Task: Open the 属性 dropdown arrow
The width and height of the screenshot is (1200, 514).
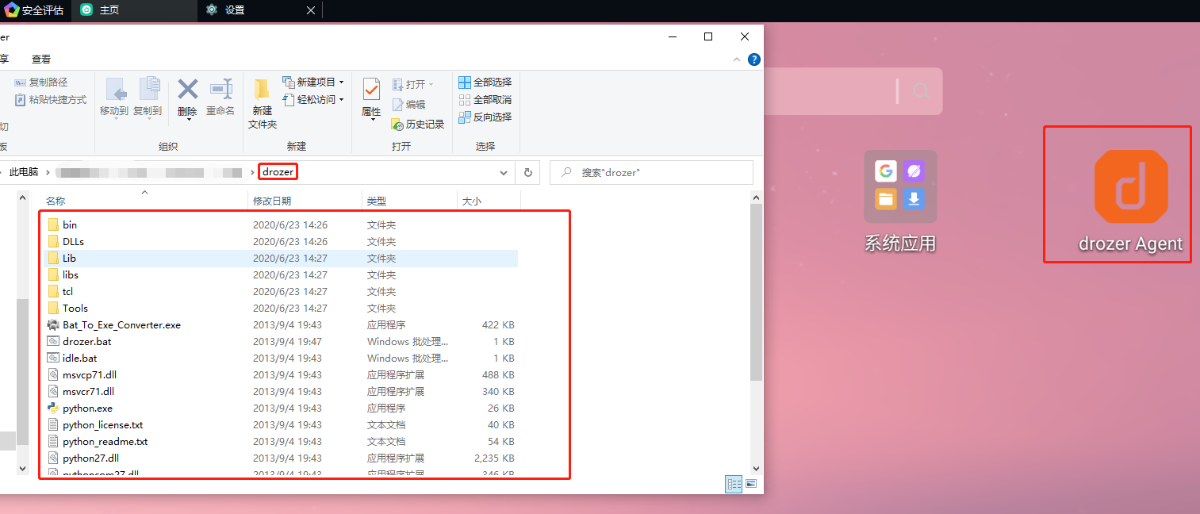Action: 372,121
